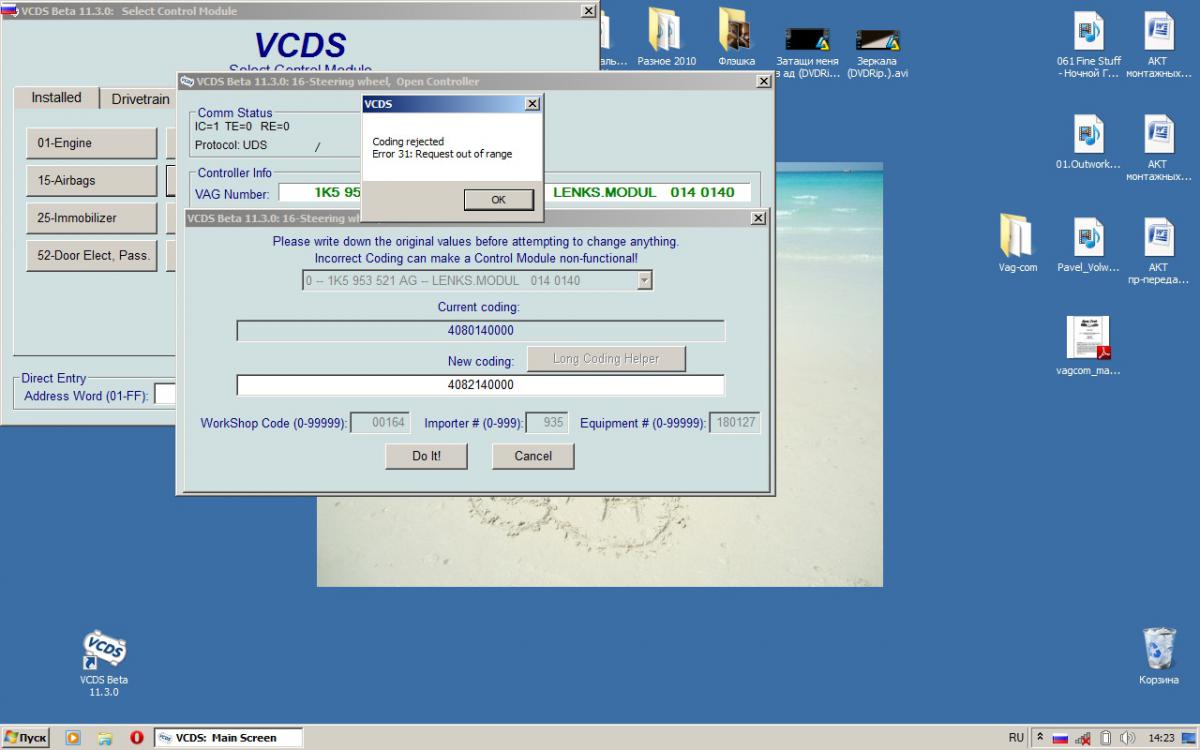Click the Russian flag tray icon
The width and height of the screenshot is (1200, 750).
(1060, 738)
